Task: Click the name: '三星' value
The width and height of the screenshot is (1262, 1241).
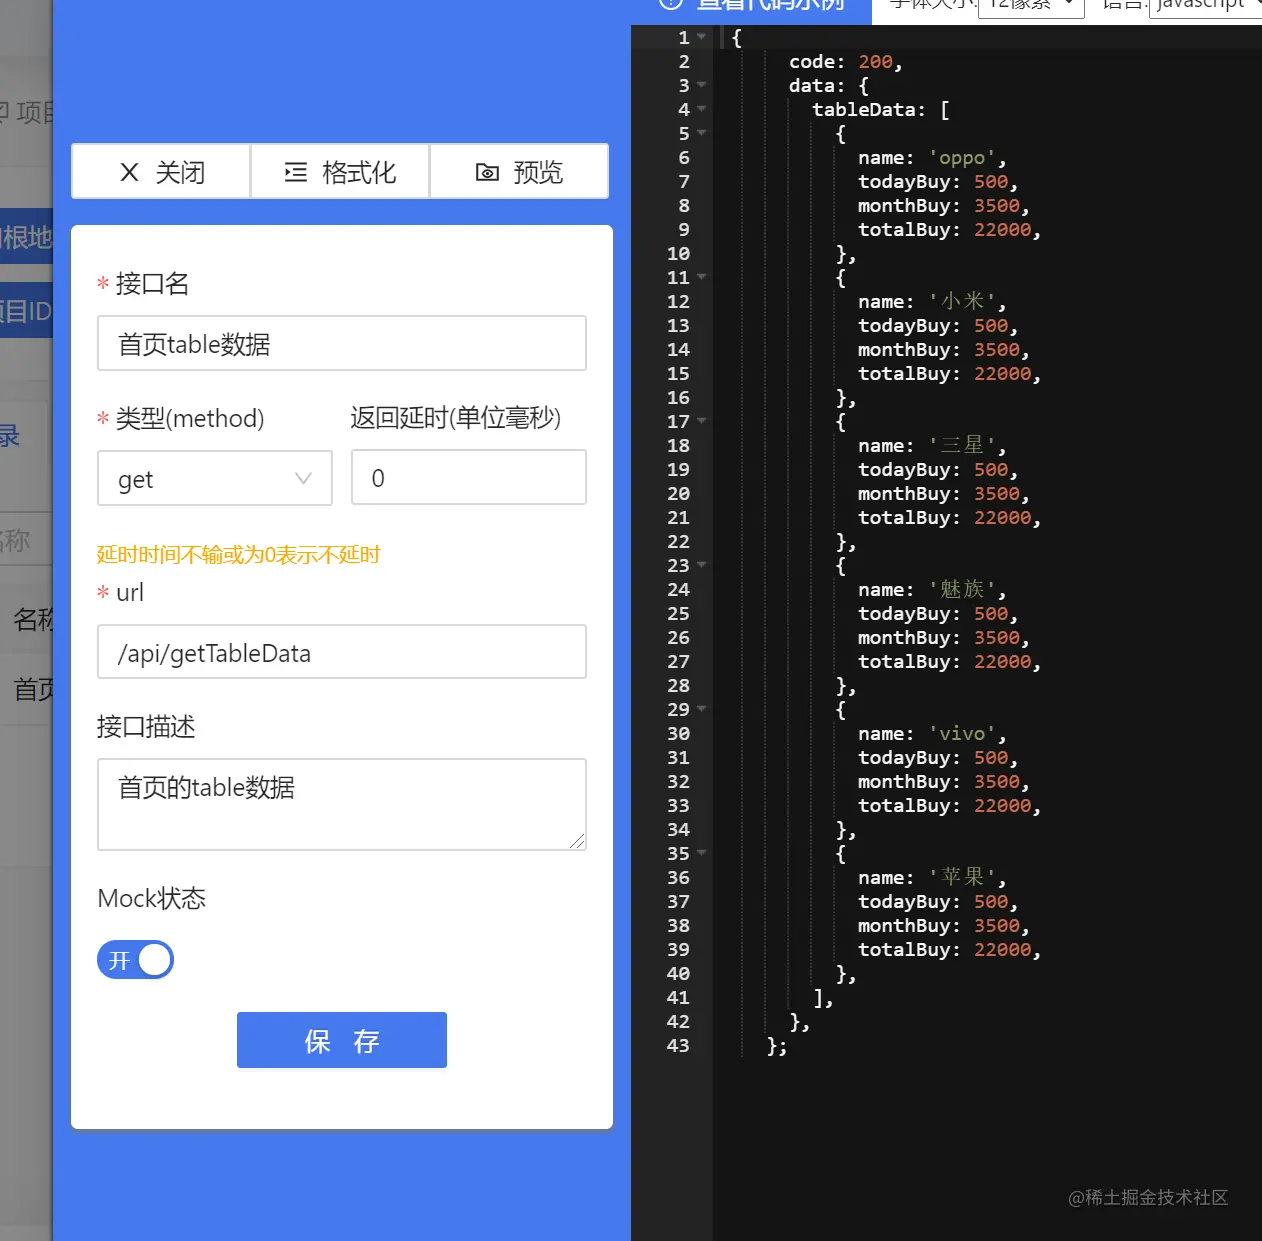Action: point(962,446)
